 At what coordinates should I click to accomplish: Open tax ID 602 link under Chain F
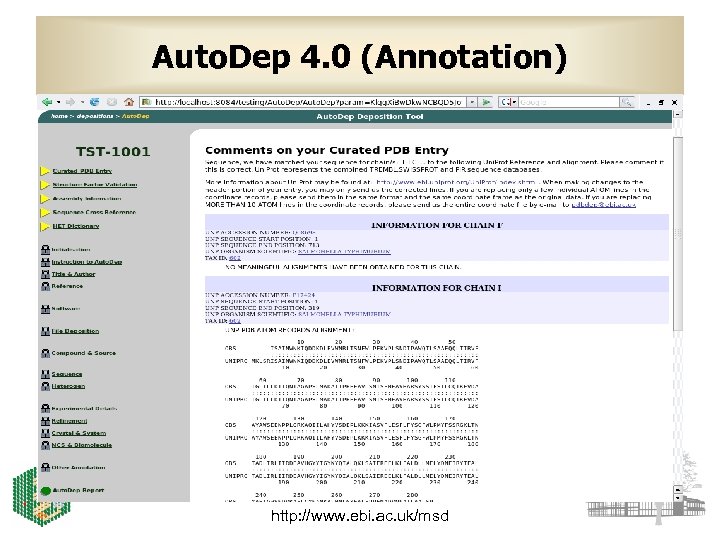[x=235, y=258]
